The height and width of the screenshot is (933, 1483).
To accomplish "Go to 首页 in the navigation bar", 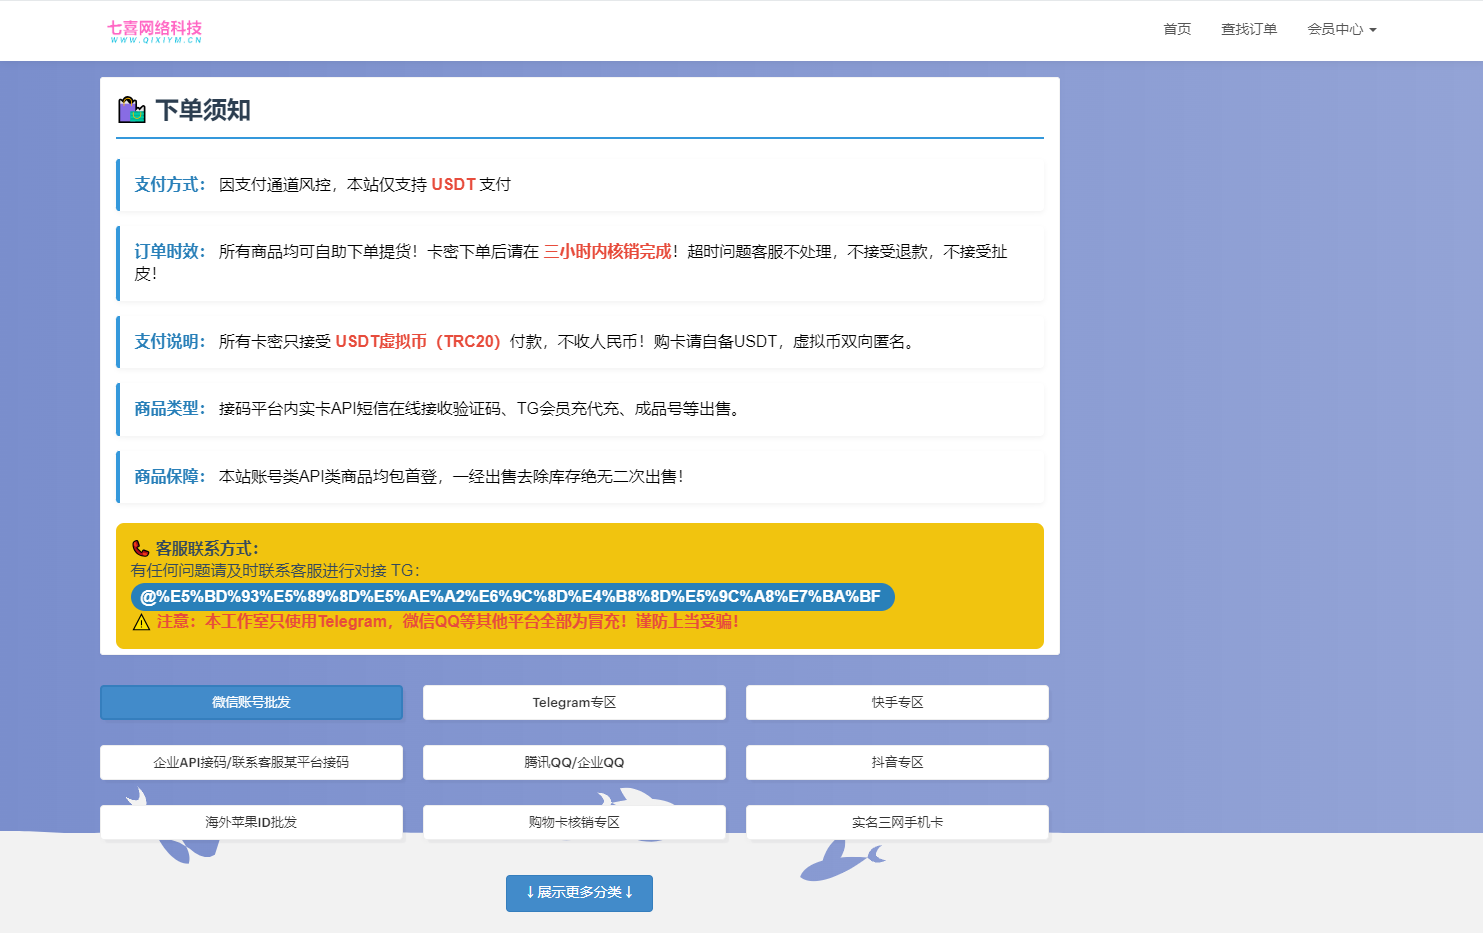I will (x=1176, y=29).
